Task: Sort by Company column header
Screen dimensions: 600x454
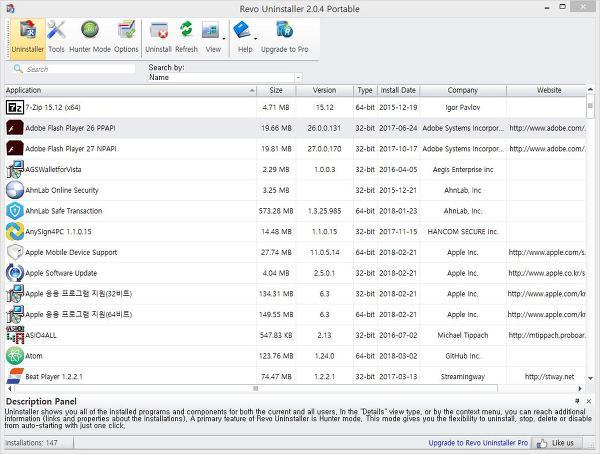Action: click(463, 90)
